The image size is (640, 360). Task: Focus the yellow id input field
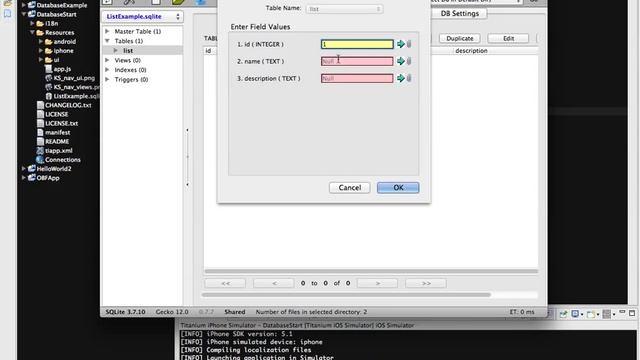pyautogui.click(x=357, y=44)
